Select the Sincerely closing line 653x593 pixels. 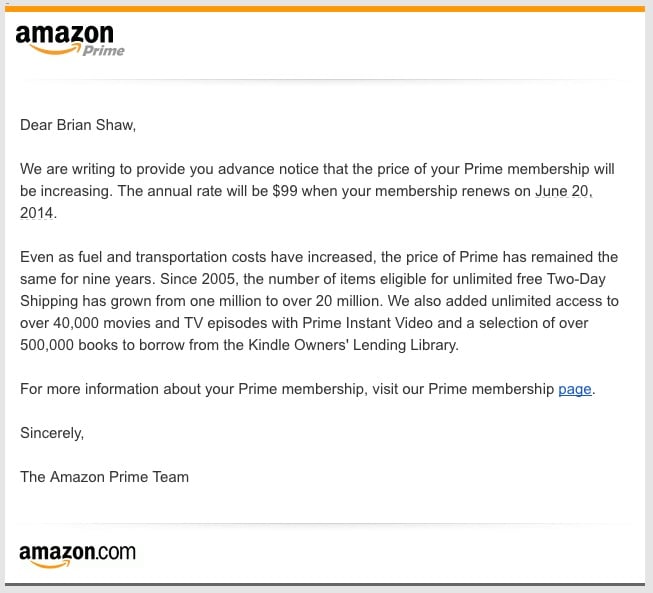52,433
